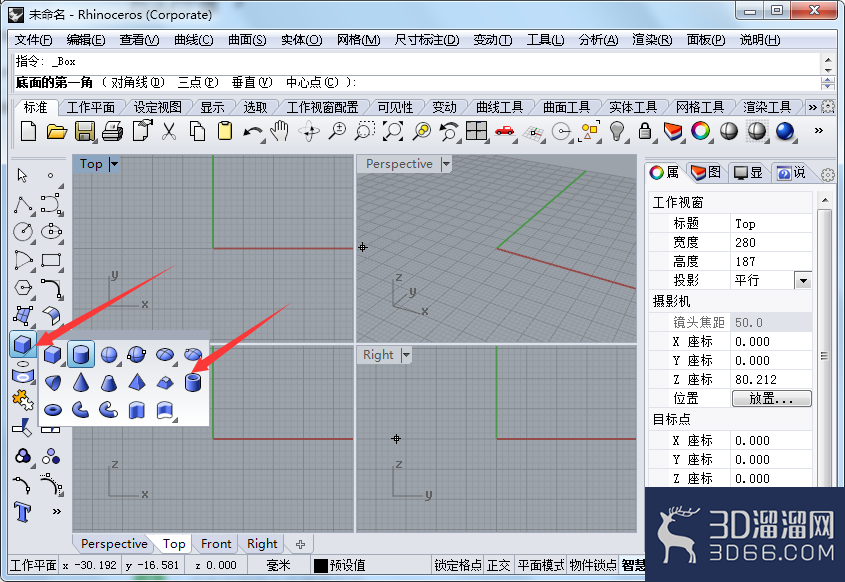Click the padlock Lock icon
The height and width of the screenshot is (582, 845).
(645, 131)
